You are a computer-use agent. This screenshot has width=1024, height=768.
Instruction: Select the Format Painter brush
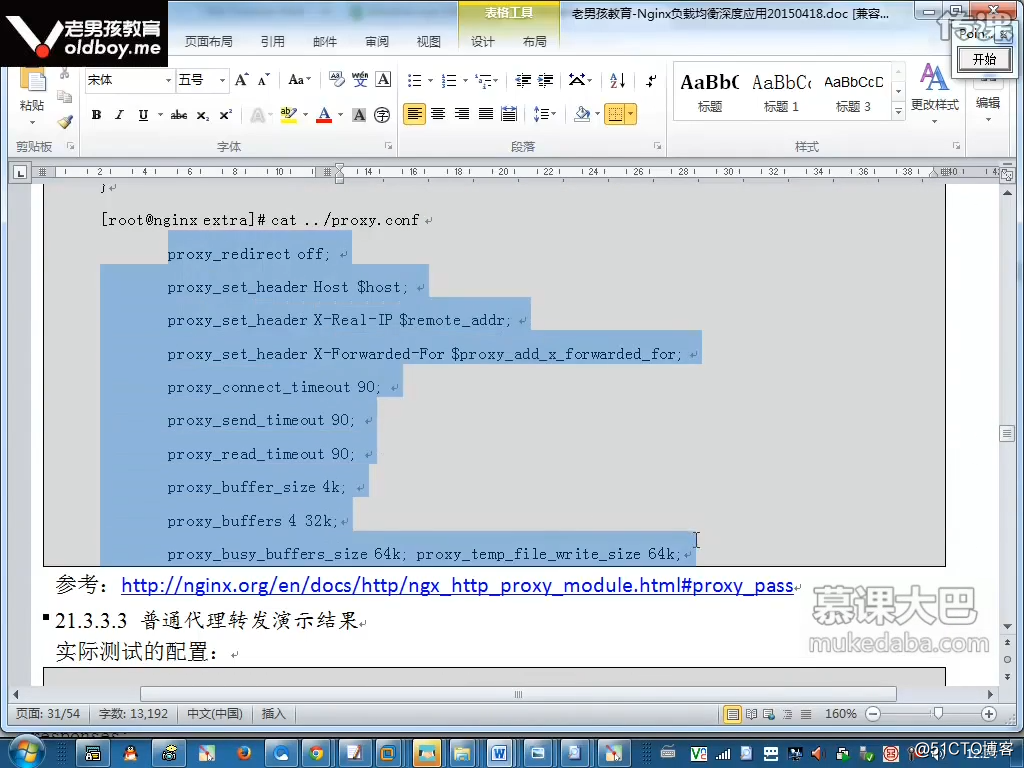[x=65, y=121]
